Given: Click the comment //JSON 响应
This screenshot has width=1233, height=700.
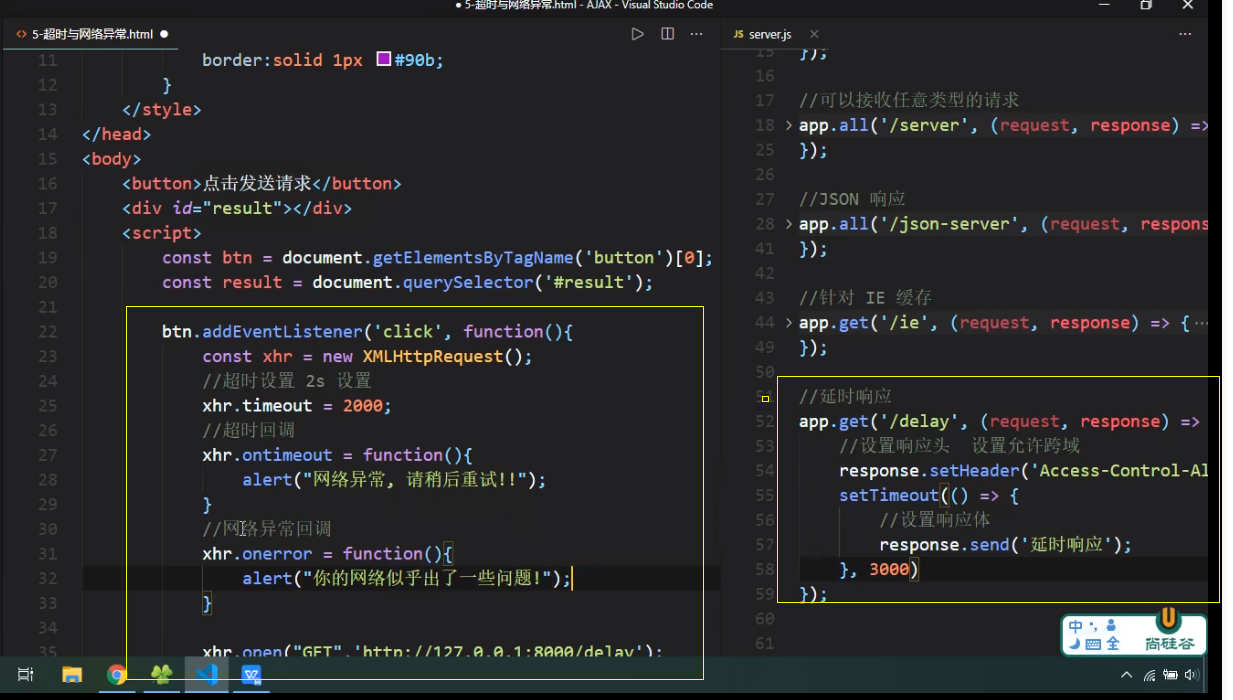Looking at the screenshot, I should 852,199.
